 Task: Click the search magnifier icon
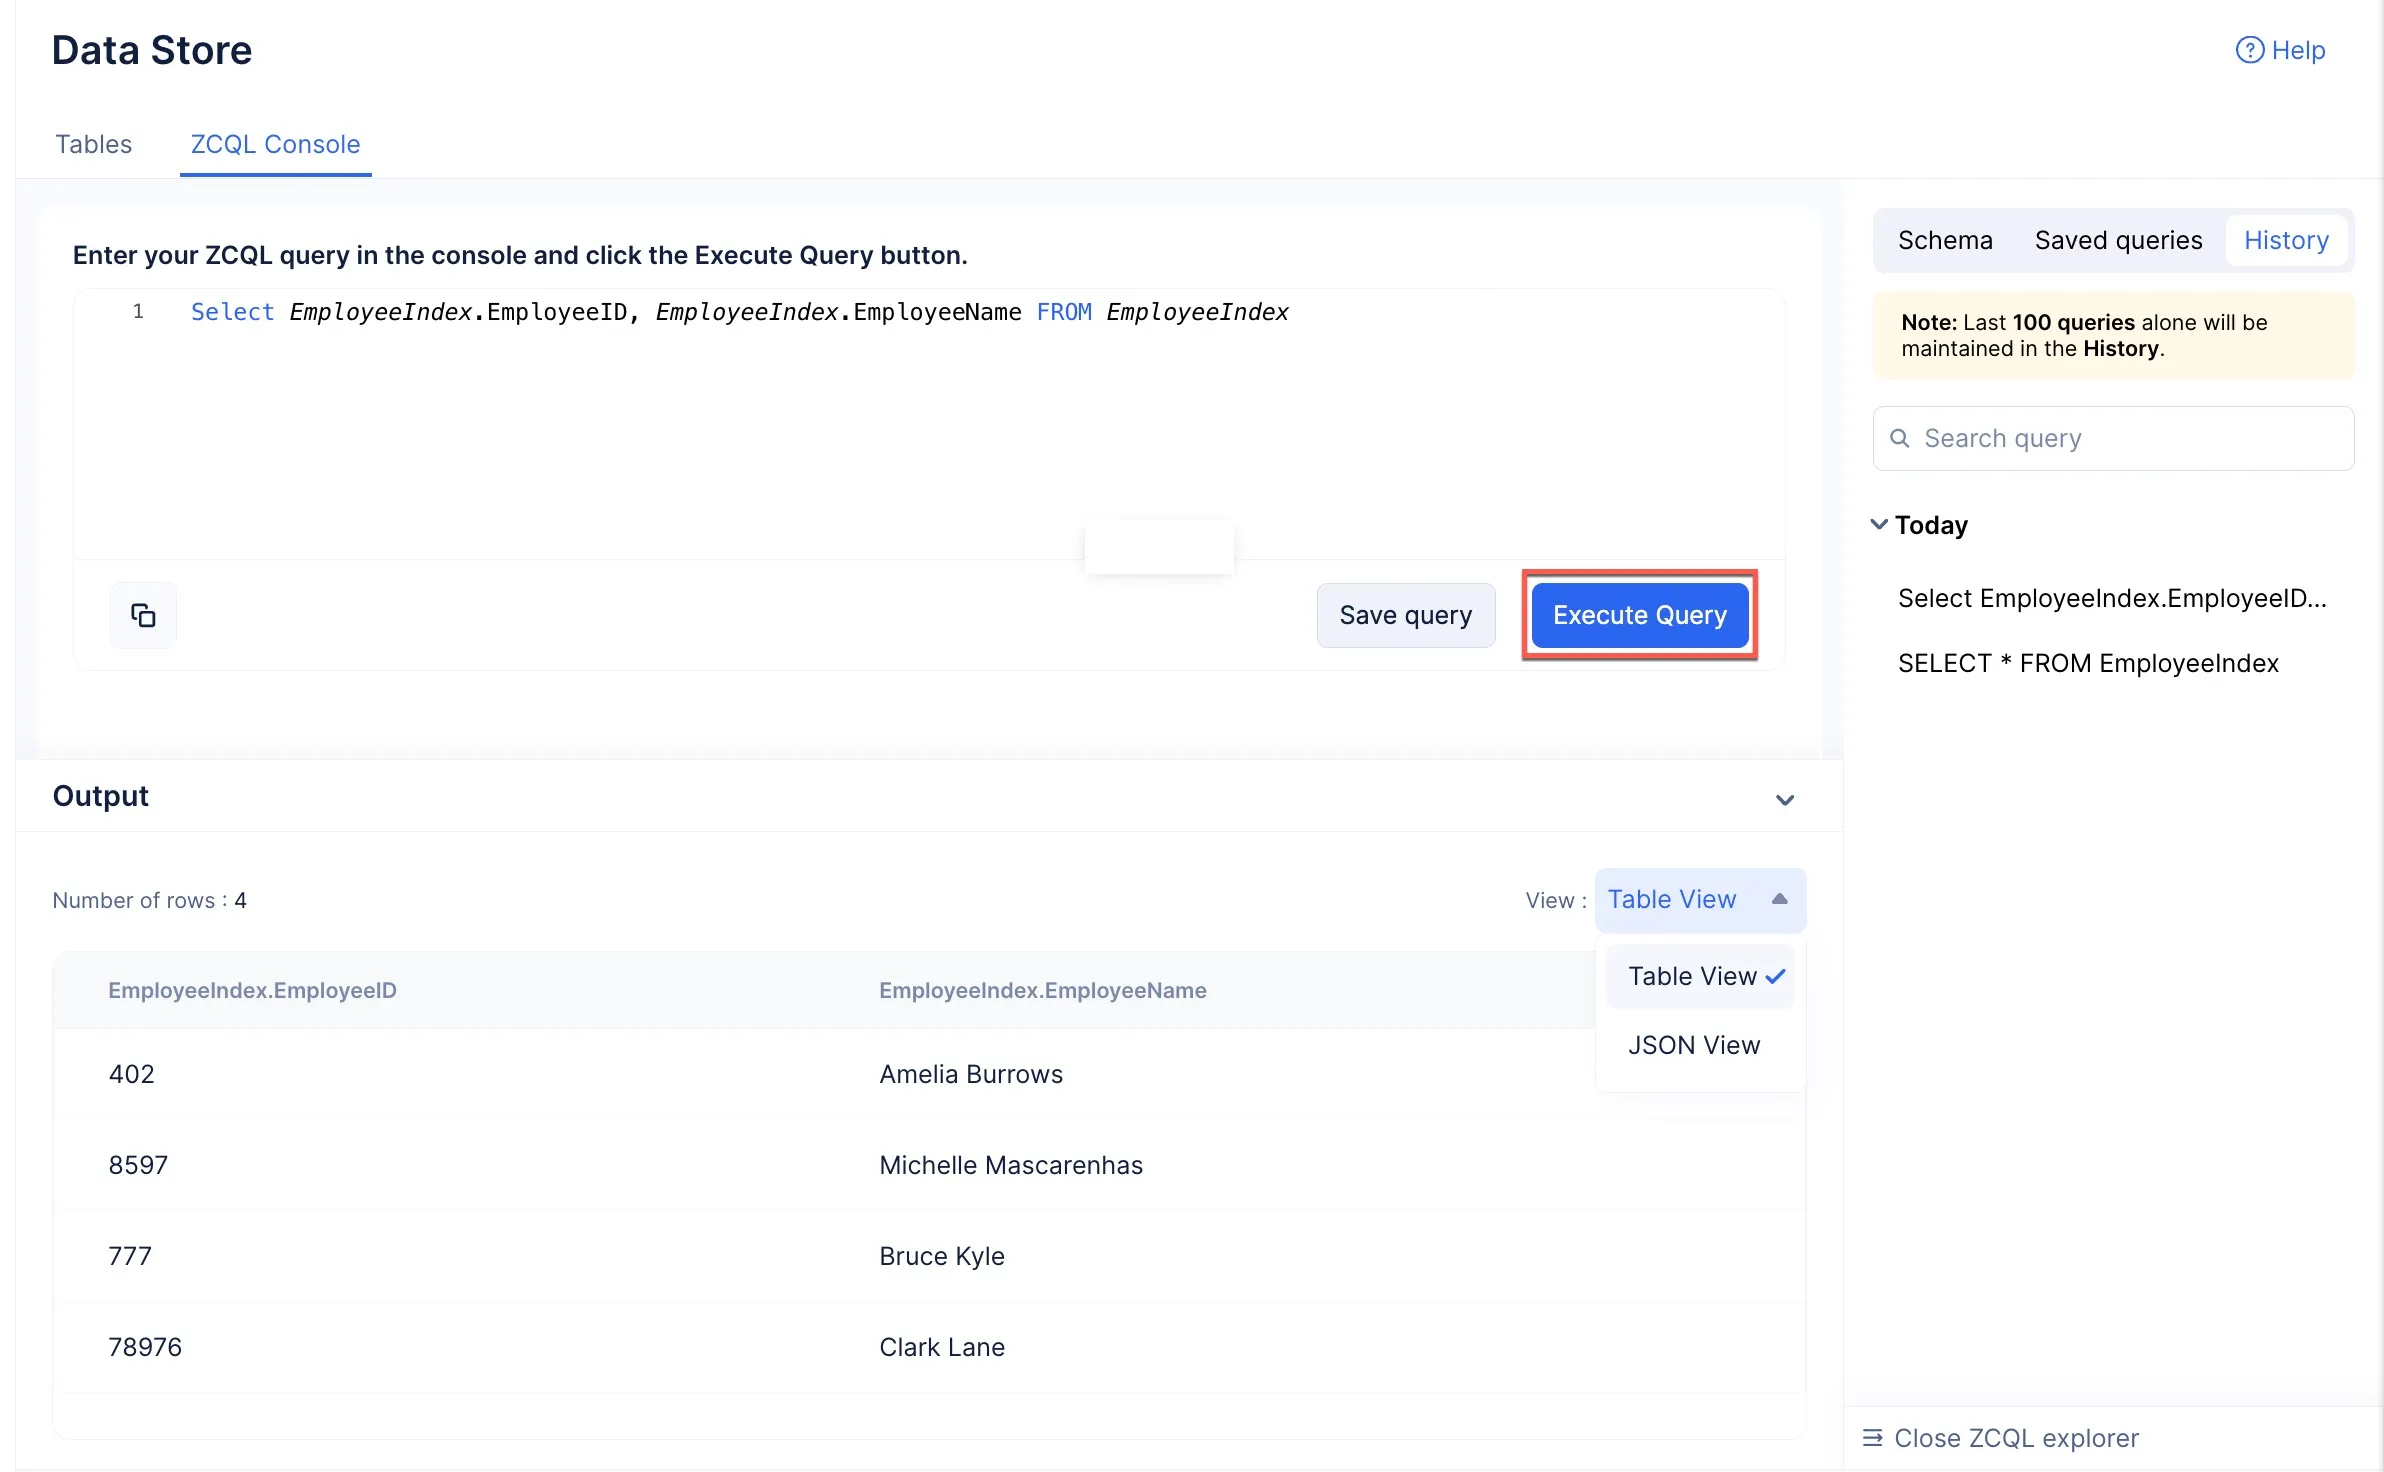[x=1899, y=438]
